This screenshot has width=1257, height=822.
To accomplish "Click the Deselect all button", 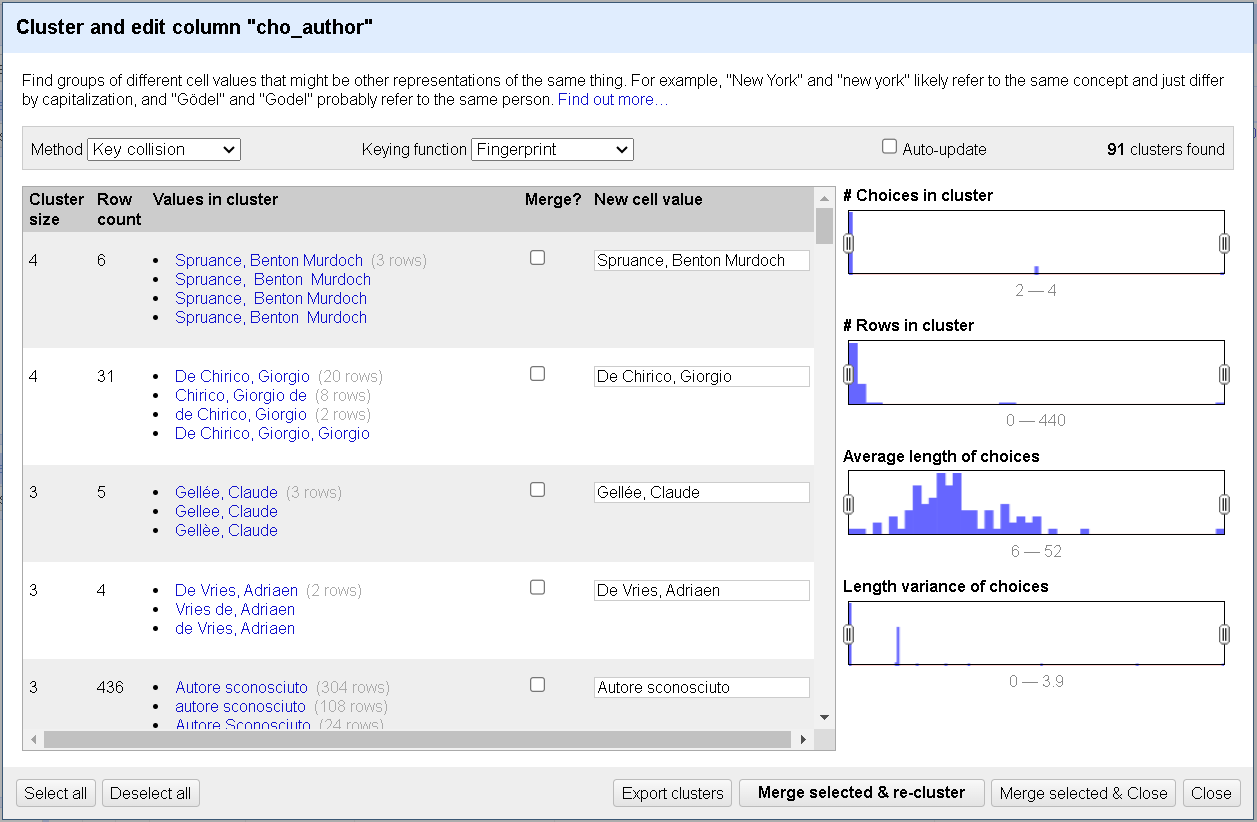I will click(x=150, y=792).
